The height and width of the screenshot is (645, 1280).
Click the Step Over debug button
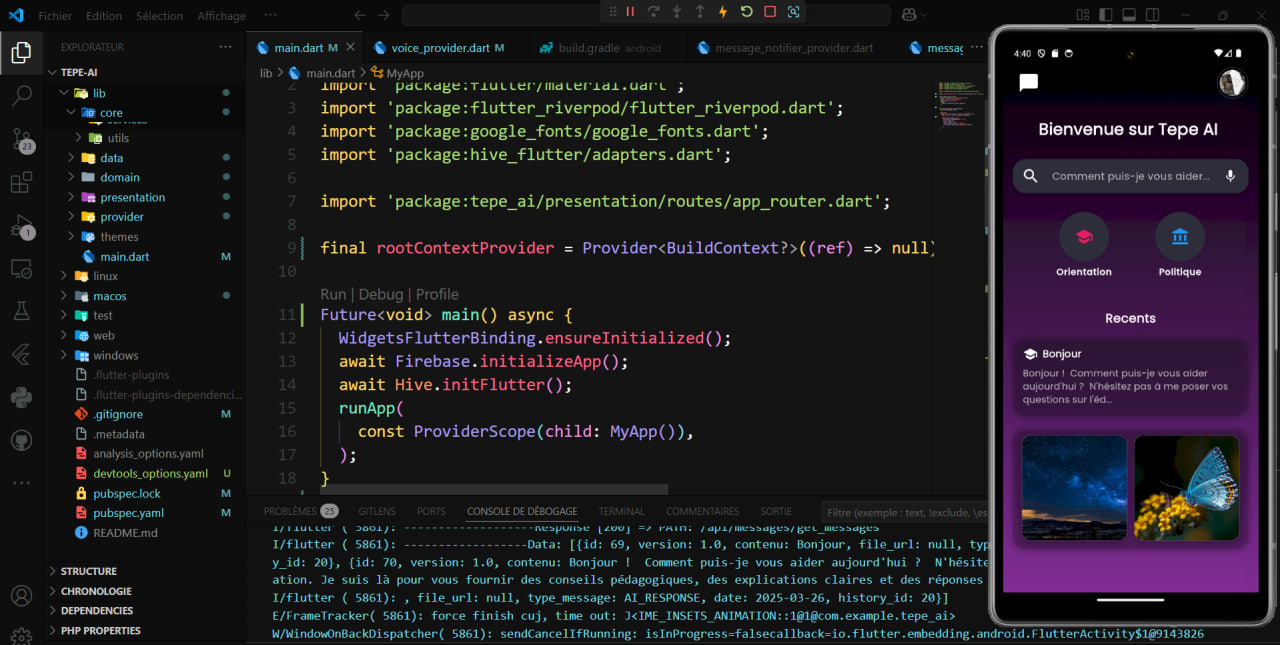click(653, 12)
